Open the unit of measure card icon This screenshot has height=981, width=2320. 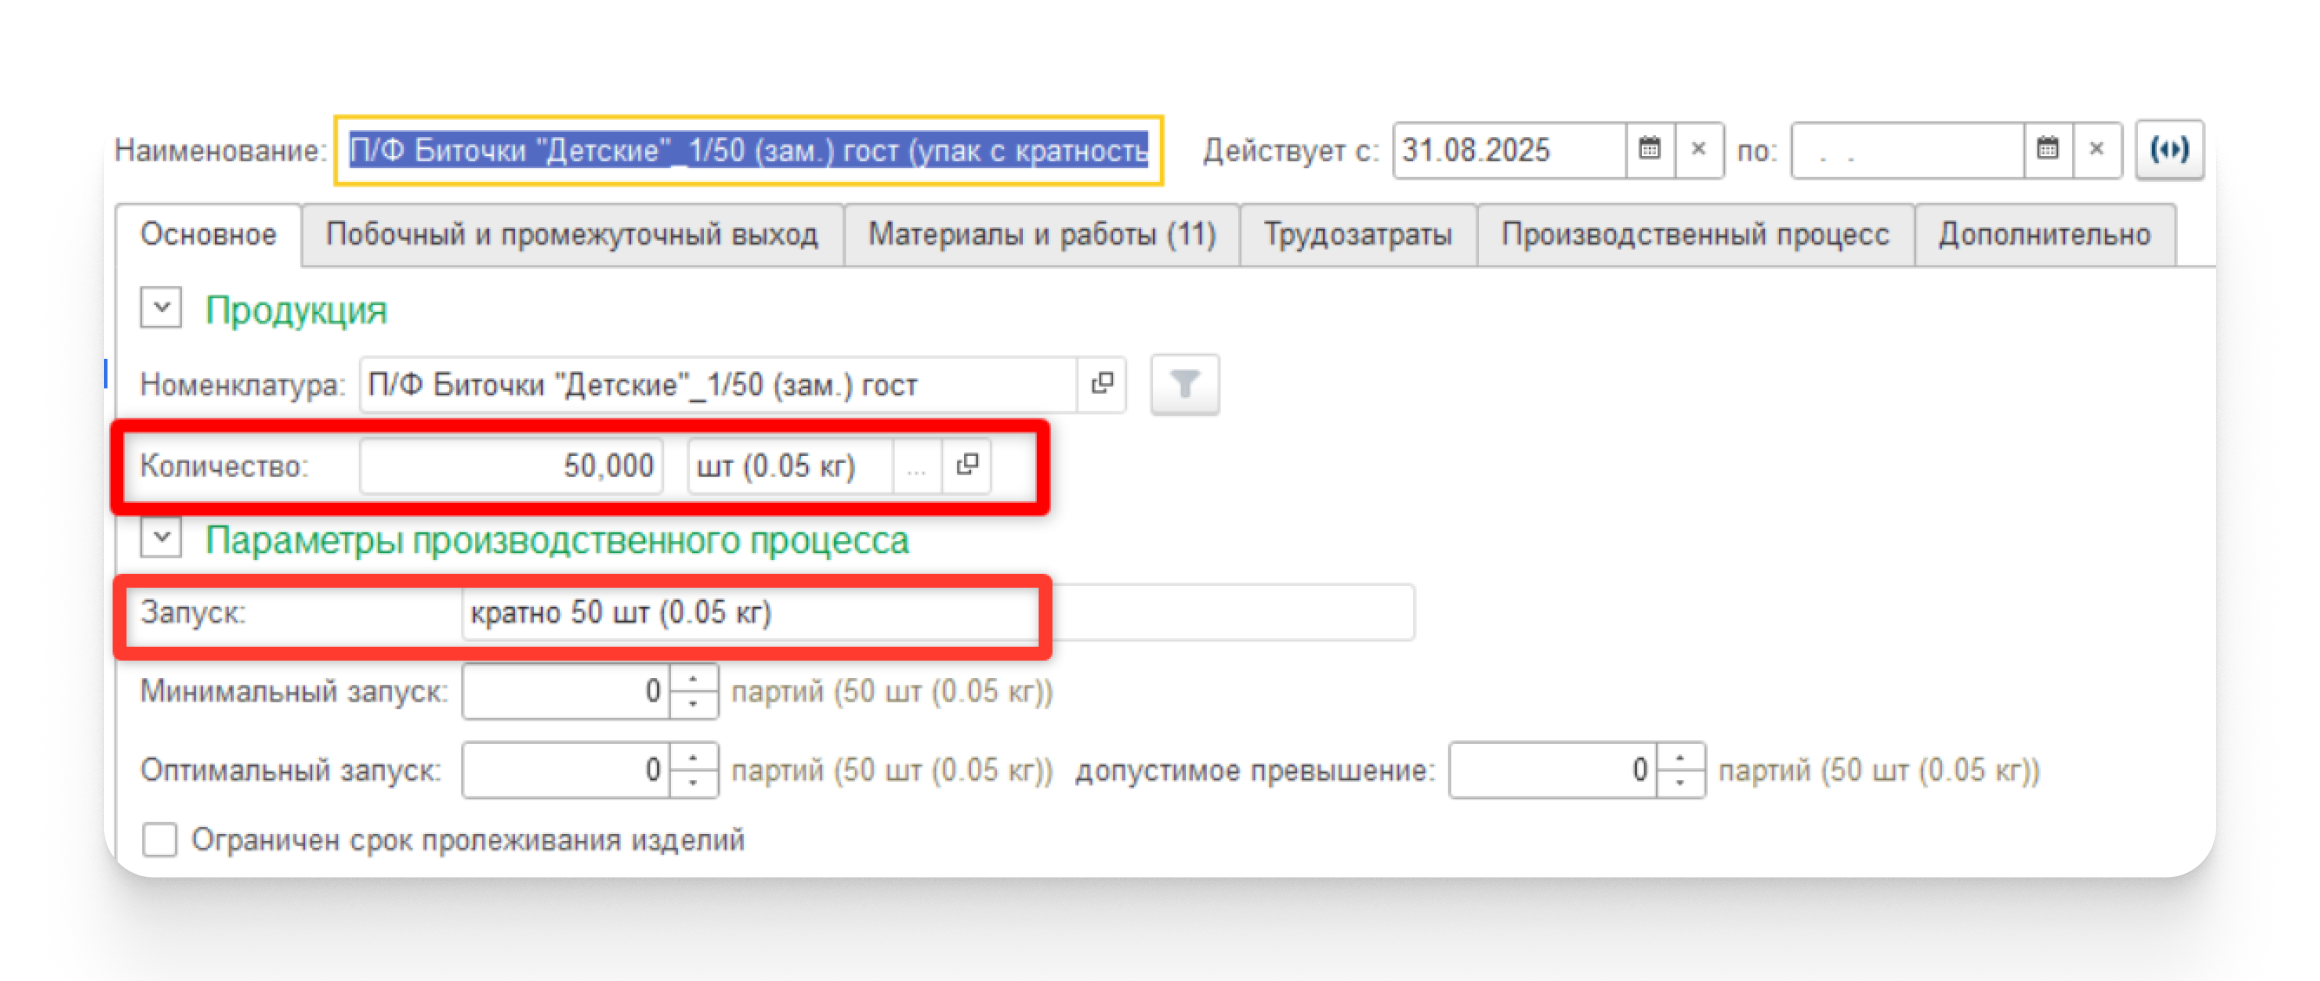pos(967,466)
